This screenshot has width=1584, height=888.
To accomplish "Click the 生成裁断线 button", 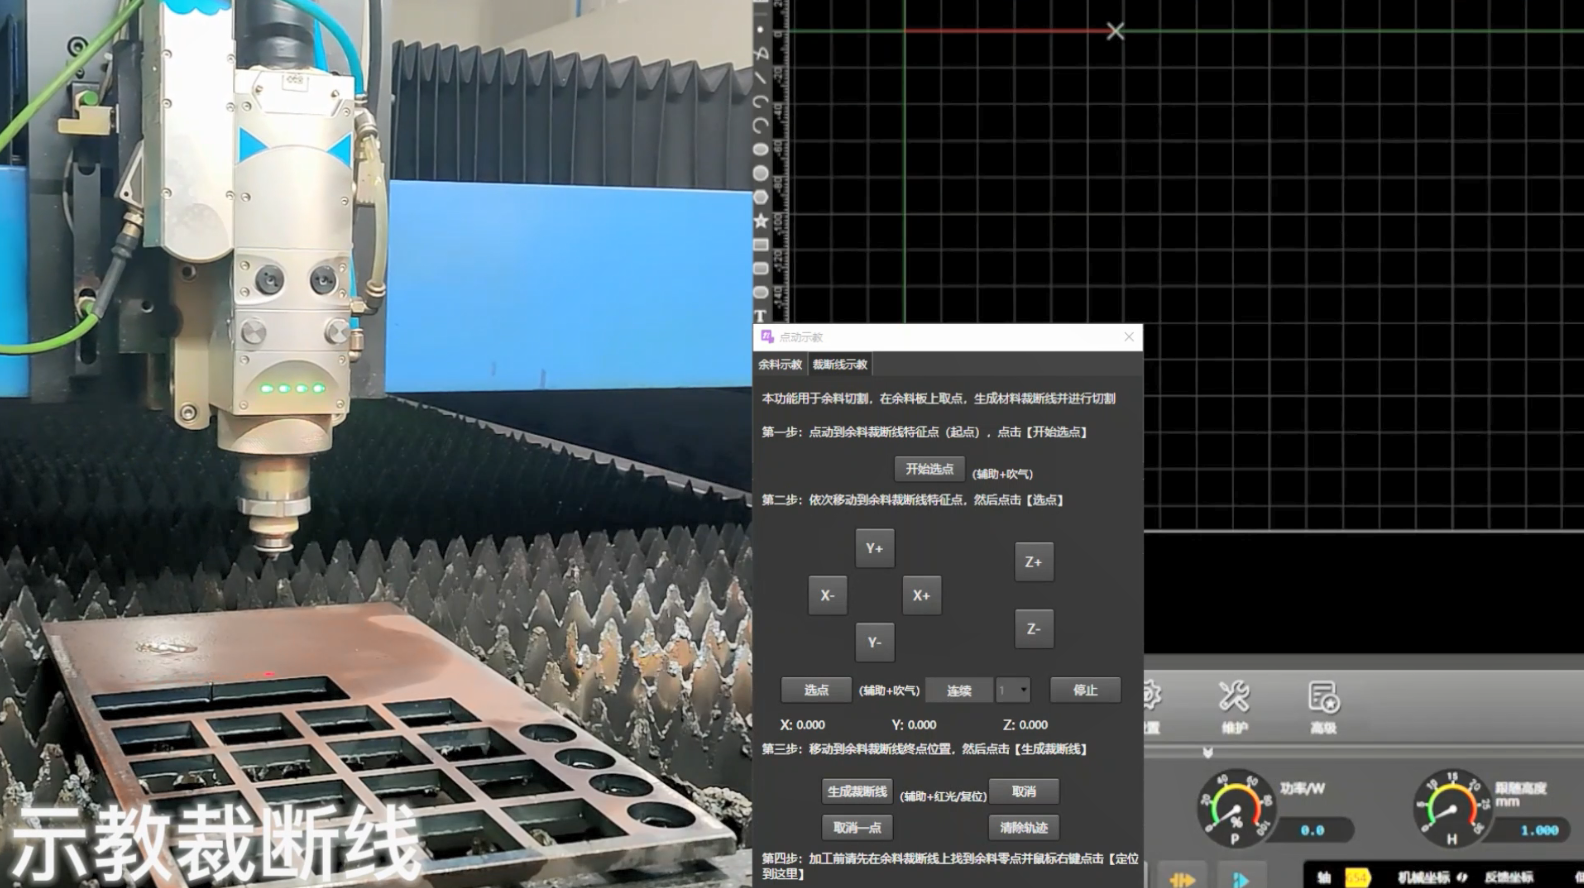I will (857, 792).
